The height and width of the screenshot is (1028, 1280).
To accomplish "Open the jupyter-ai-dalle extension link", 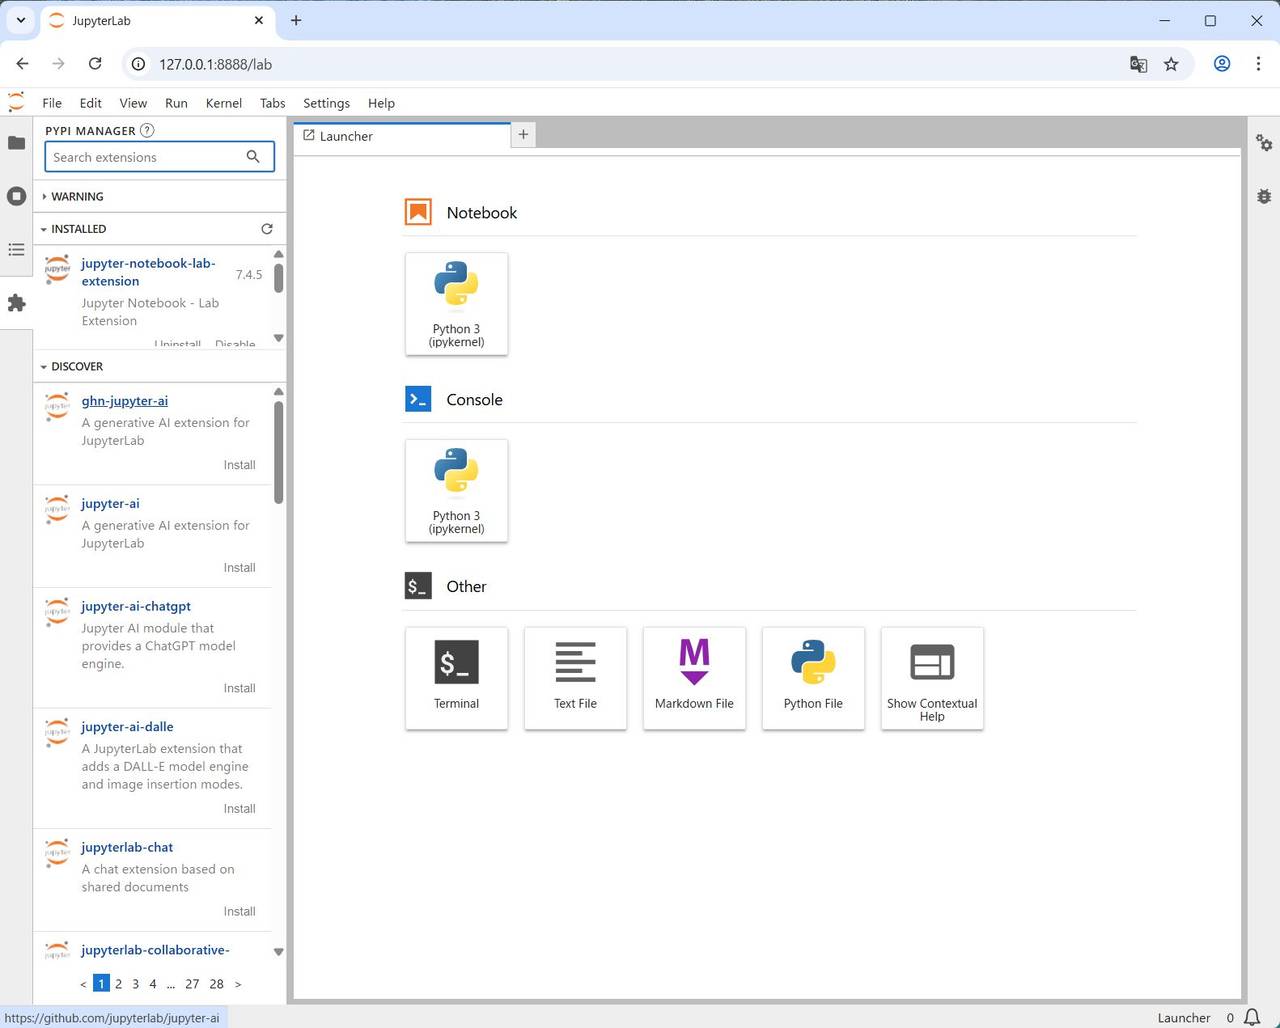I will 127,727.
